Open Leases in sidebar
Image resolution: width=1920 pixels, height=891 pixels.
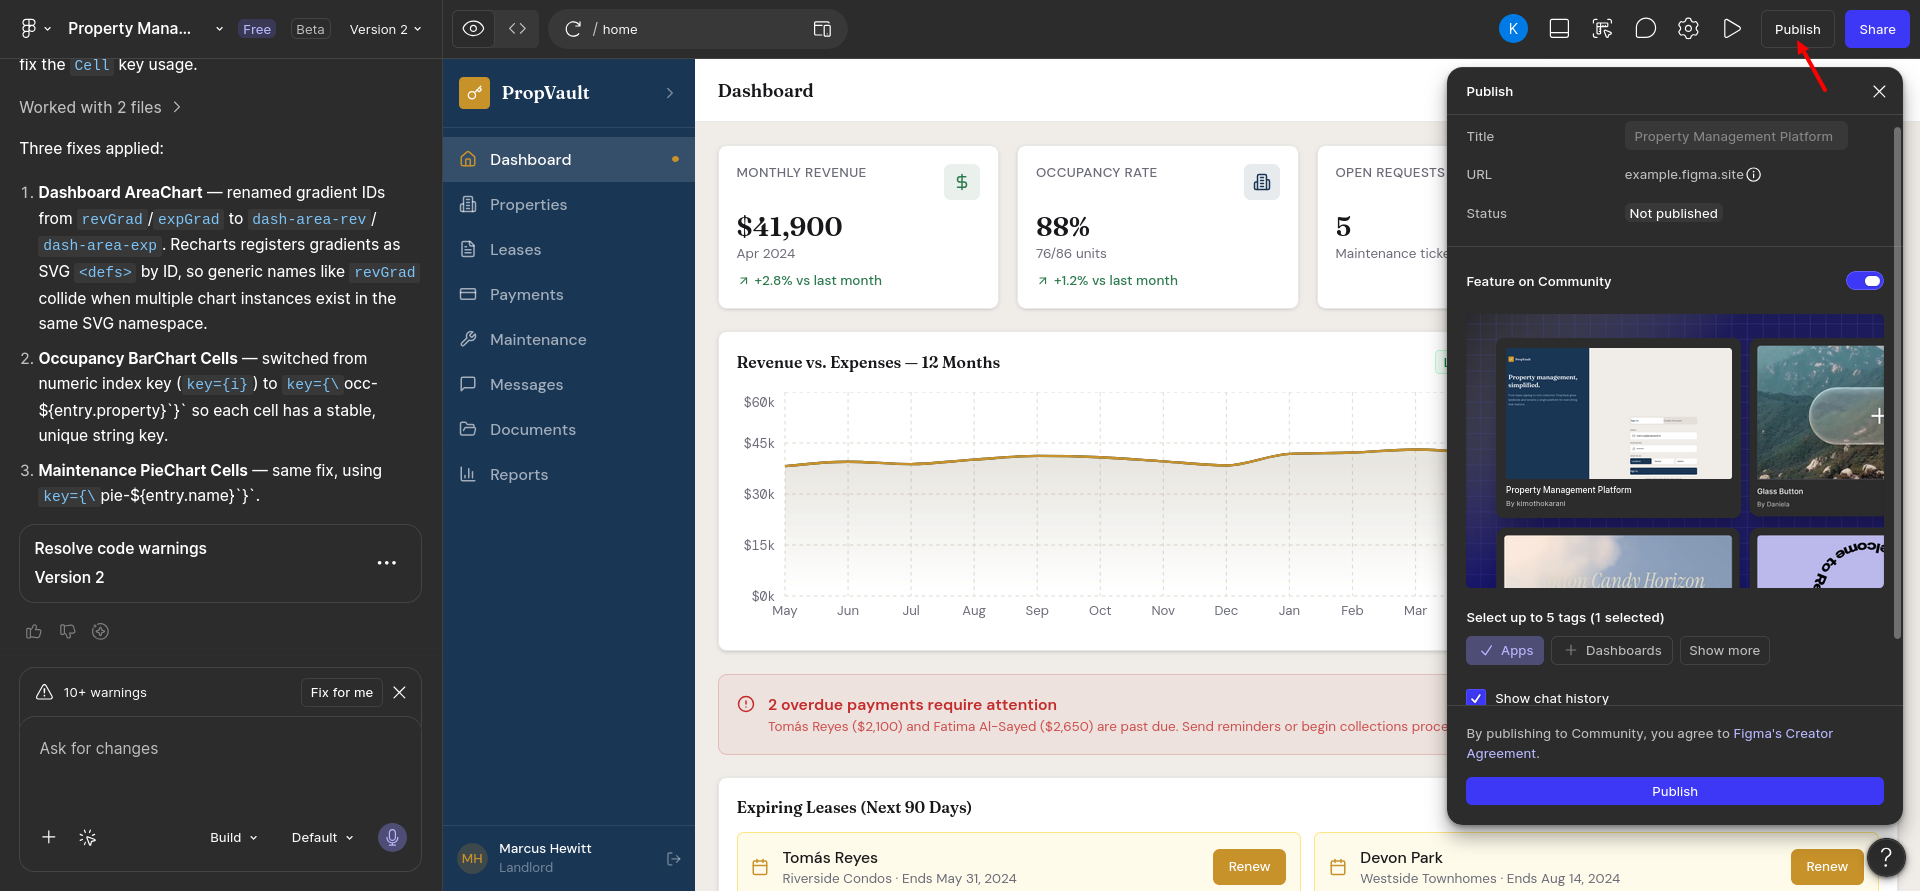[x=569, y=249]
